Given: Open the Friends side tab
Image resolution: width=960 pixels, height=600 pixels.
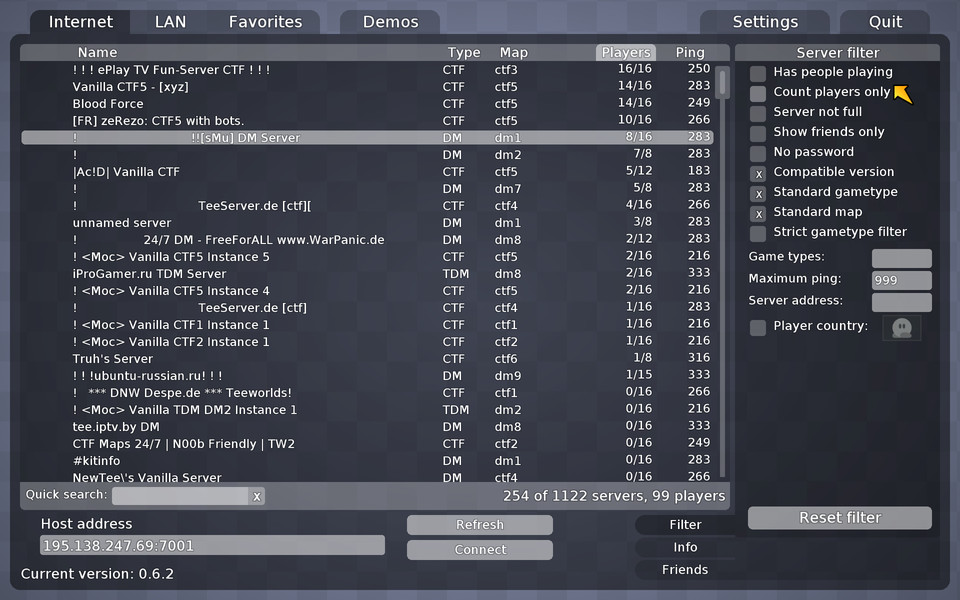Looking at the screenshot, I should coord(685,570).
